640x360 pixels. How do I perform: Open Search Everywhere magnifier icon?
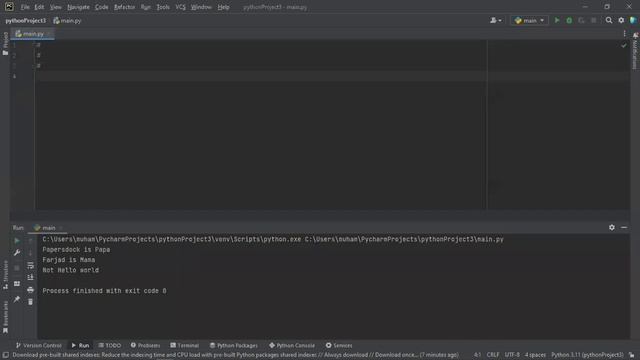(609, 20)
